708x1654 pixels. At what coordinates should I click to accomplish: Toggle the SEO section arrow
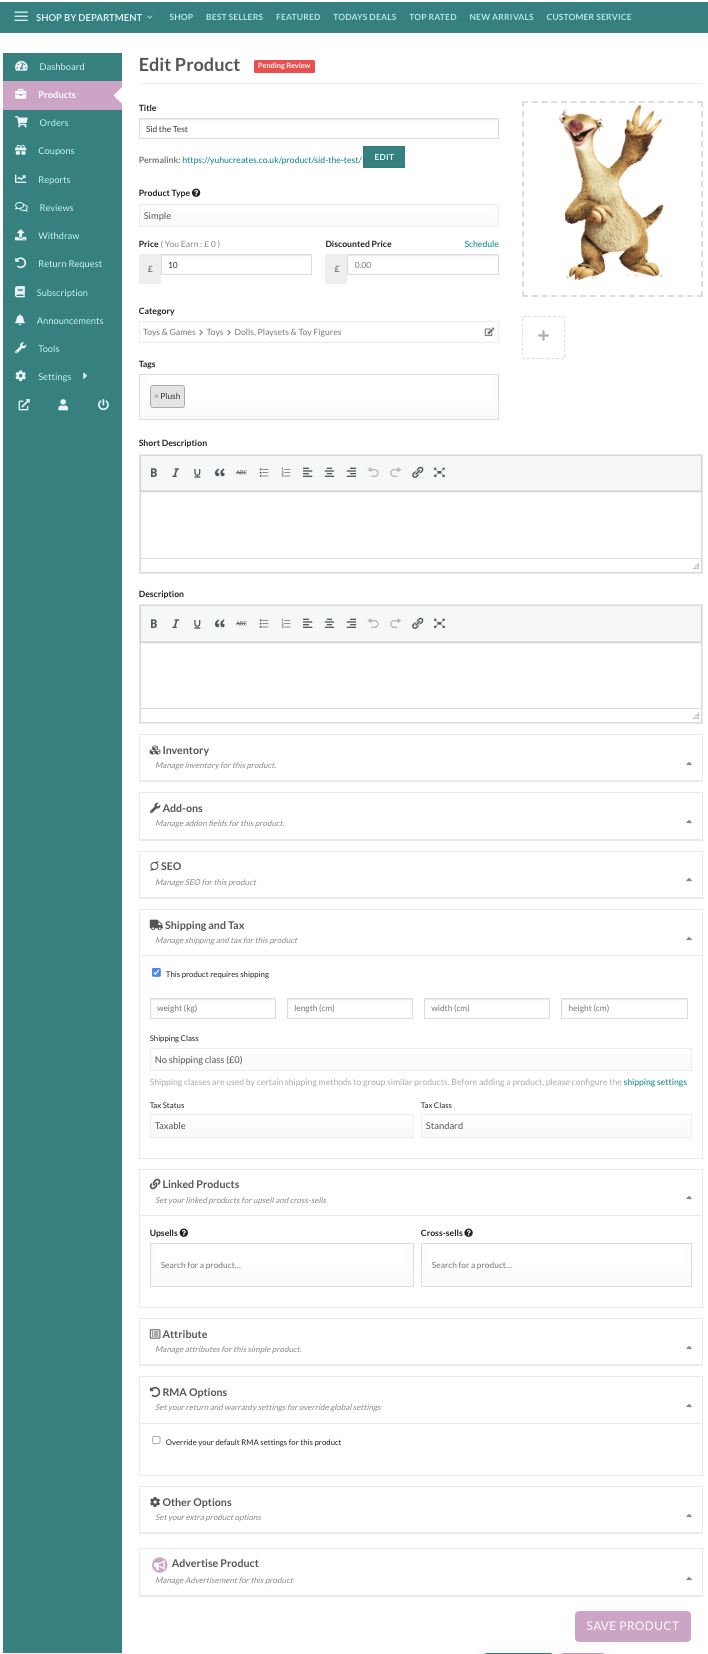689,879
